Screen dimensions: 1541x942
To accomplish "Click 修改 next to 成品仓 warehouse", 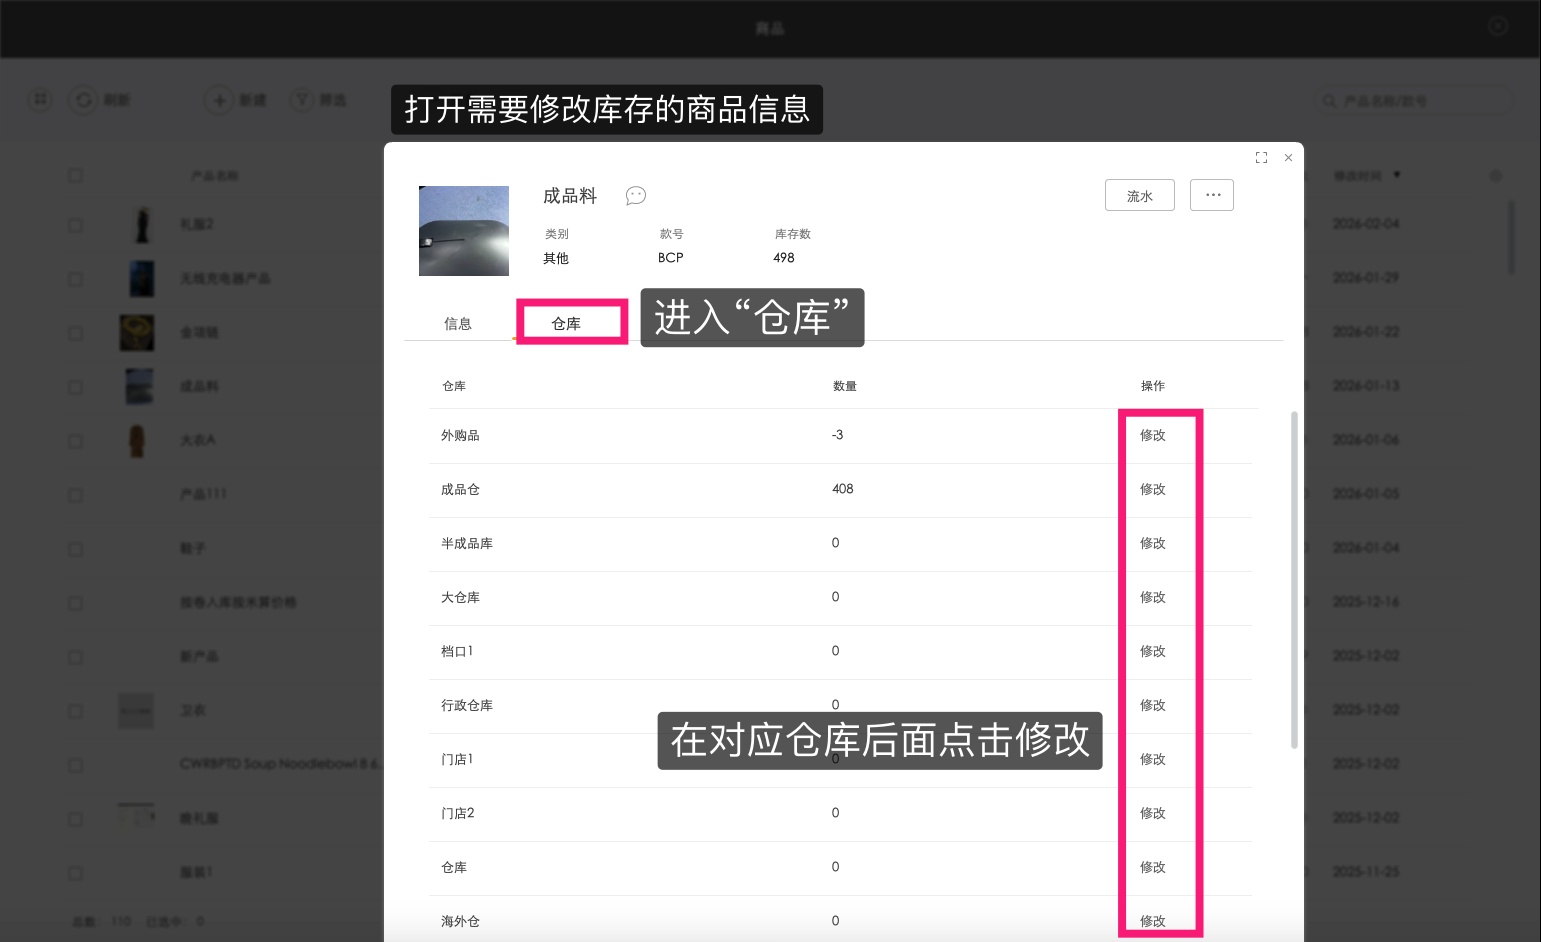I will click(1152, 489).
